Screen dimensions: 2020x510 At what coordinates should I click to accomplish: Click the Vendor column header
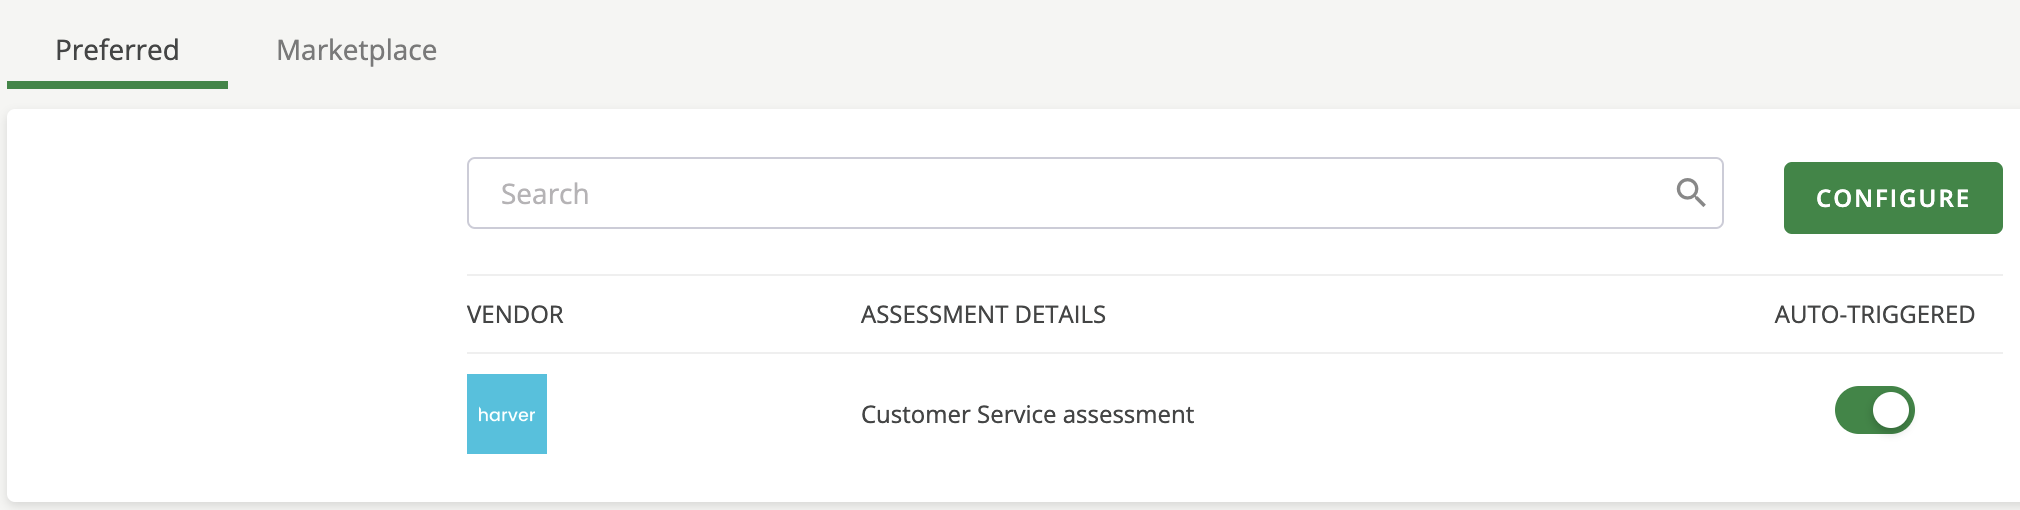(515, 315)
